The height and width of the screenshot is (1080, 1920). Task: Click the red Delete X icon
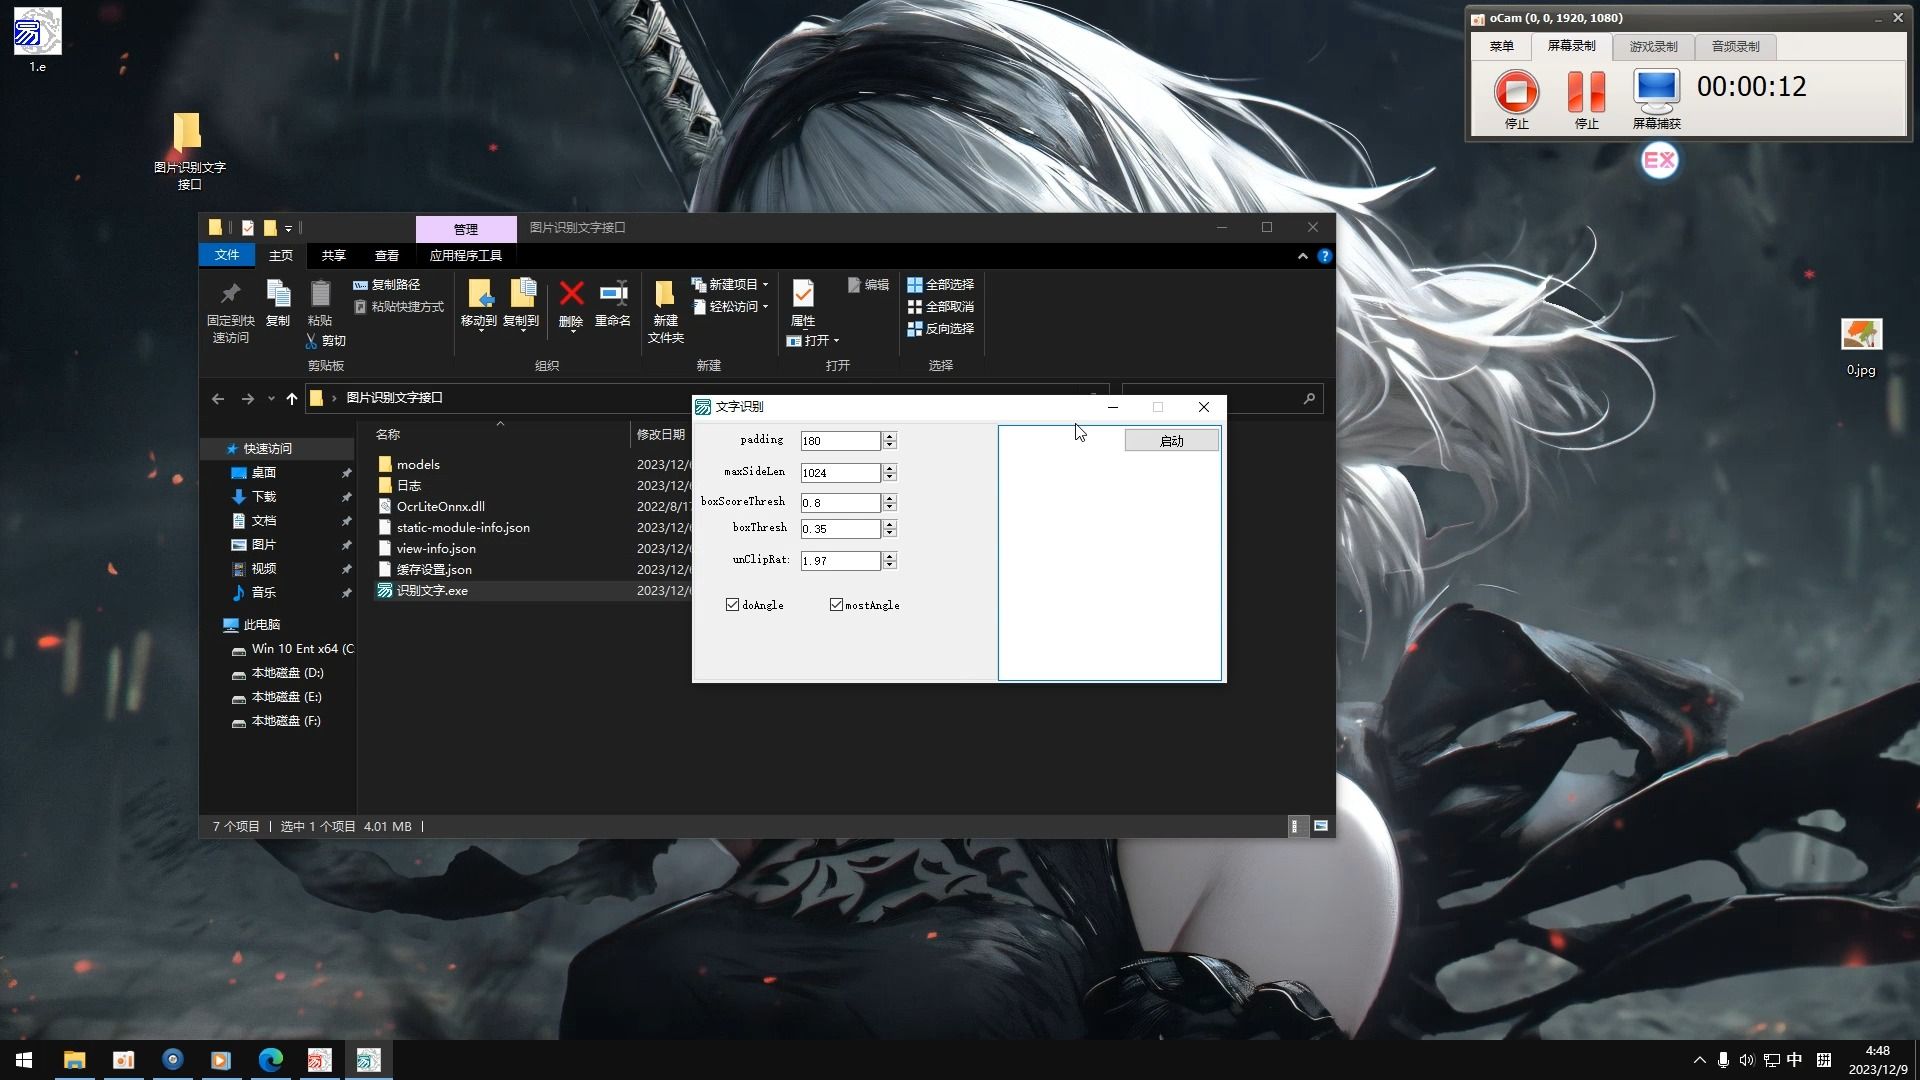click(x=571, y=293)
